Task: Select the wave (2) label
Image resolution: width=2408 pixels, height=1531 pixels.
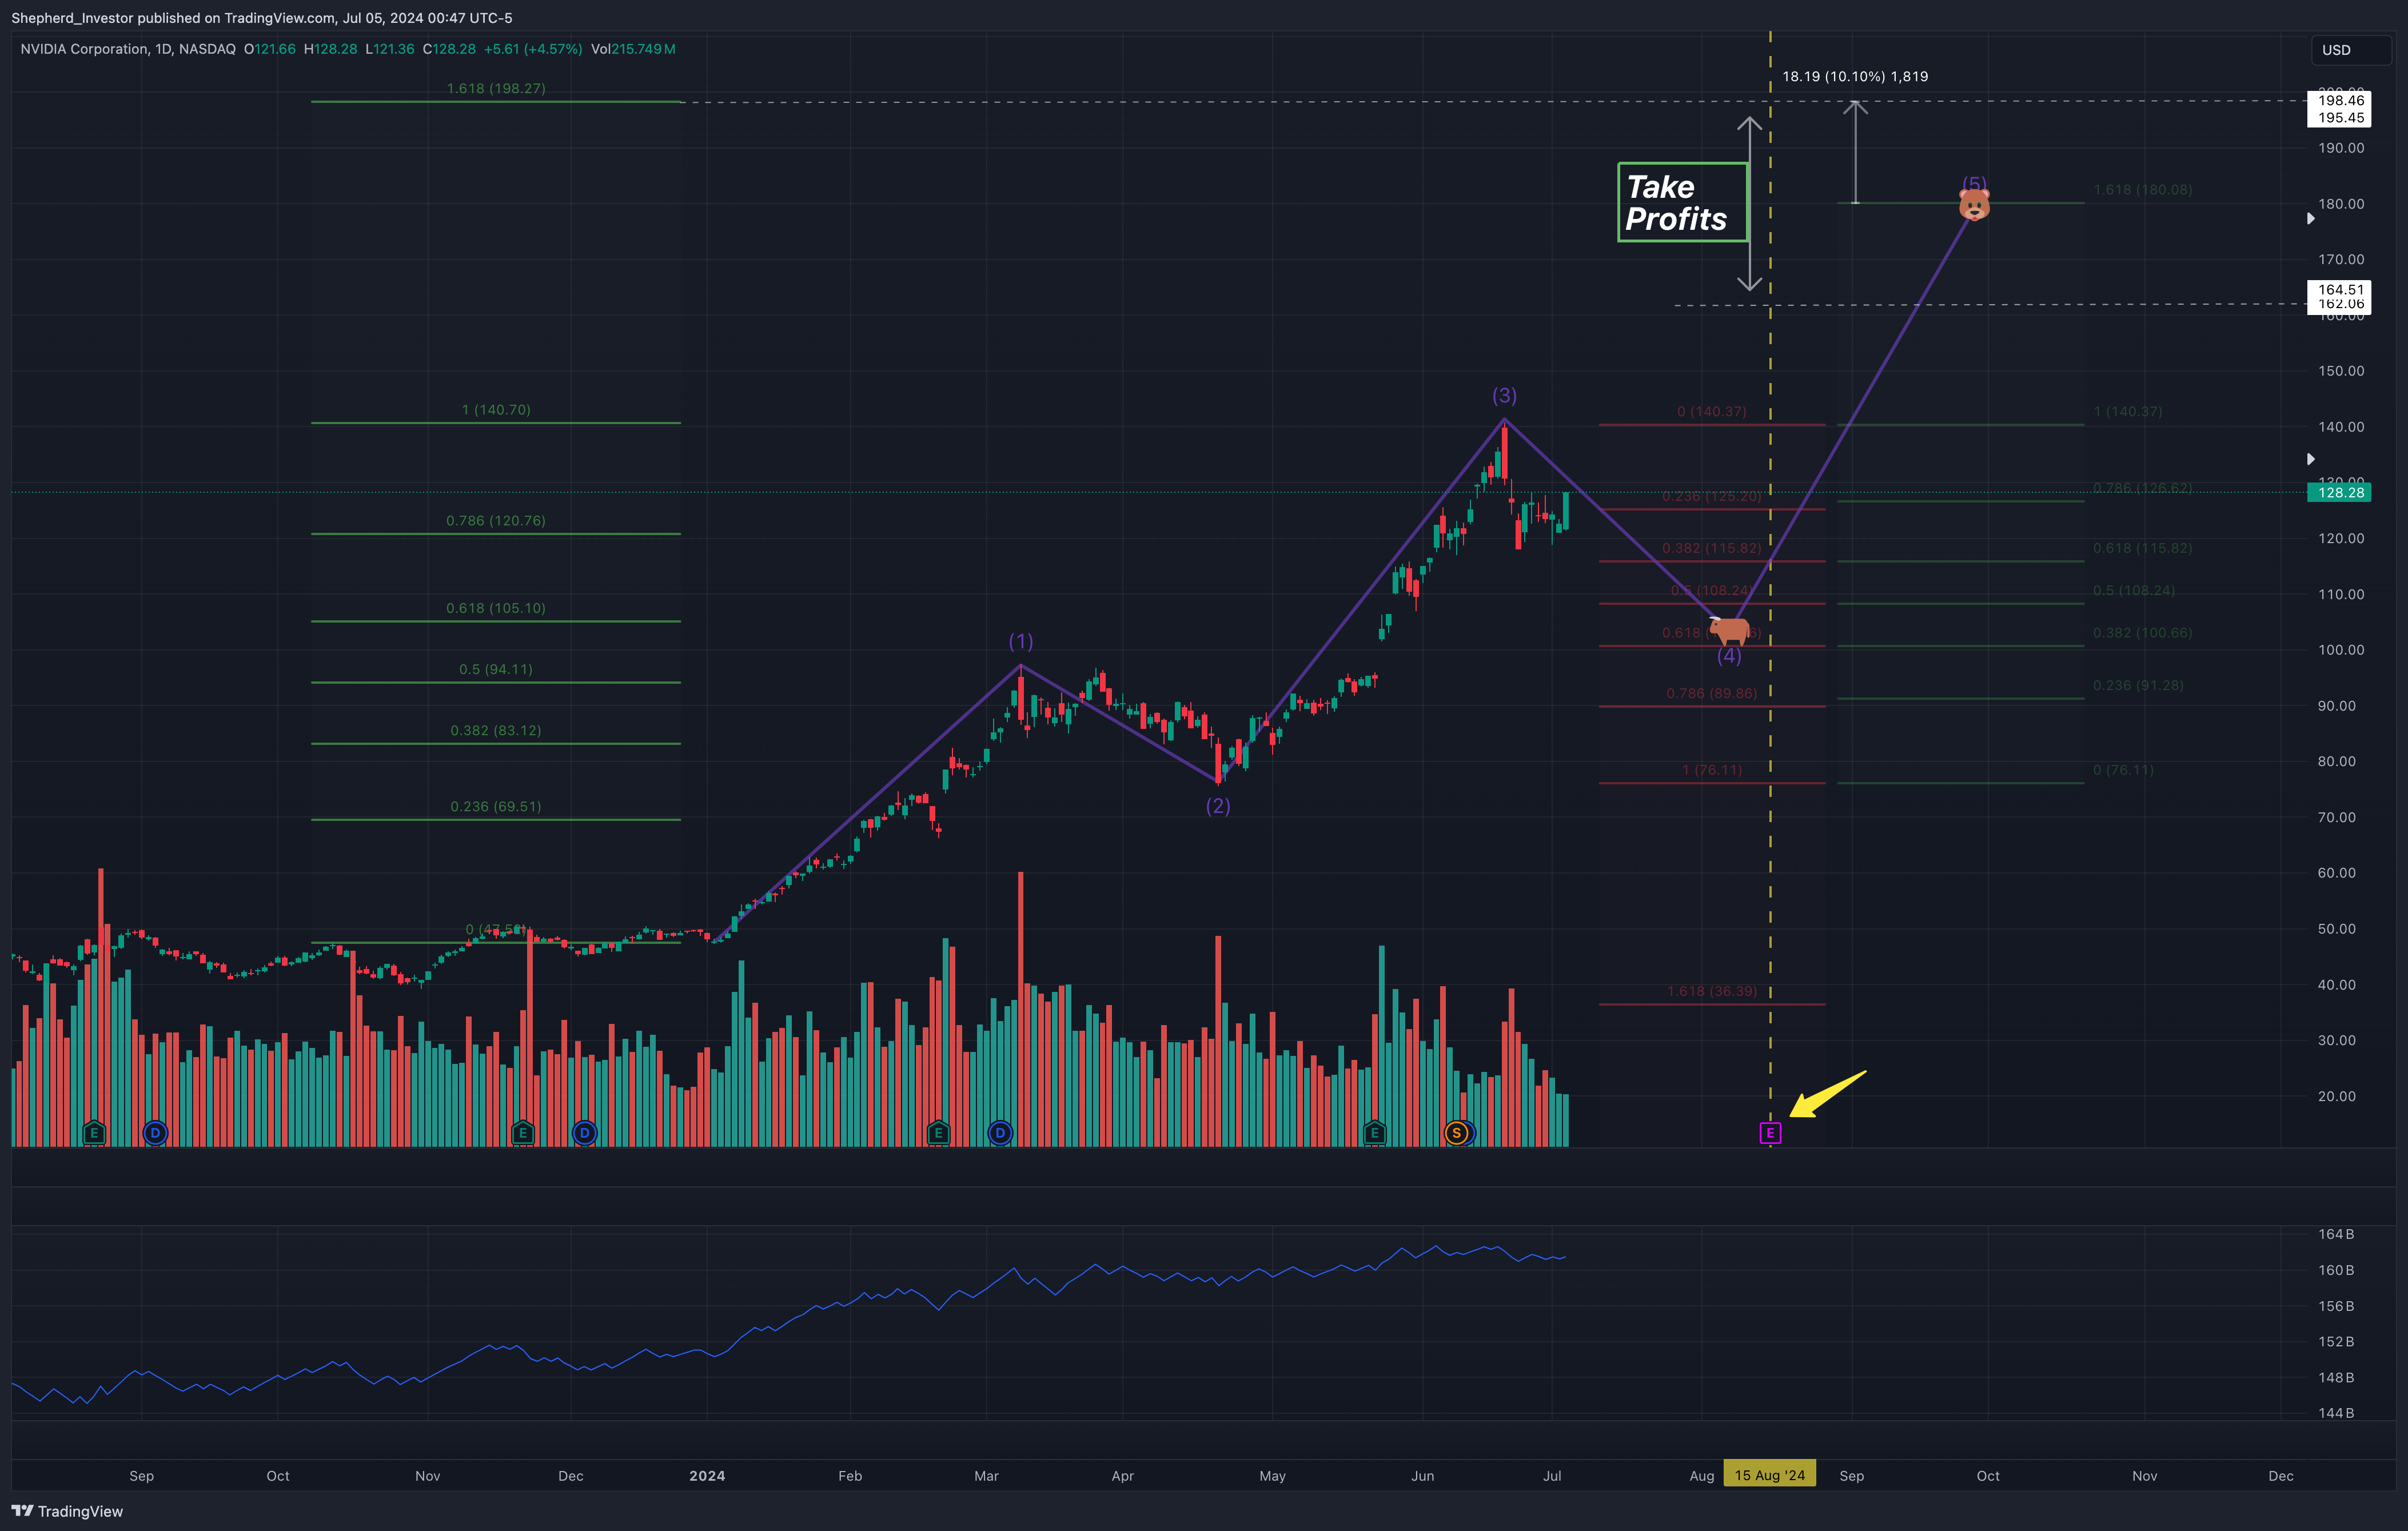Action: click(x=1218, y=806)
